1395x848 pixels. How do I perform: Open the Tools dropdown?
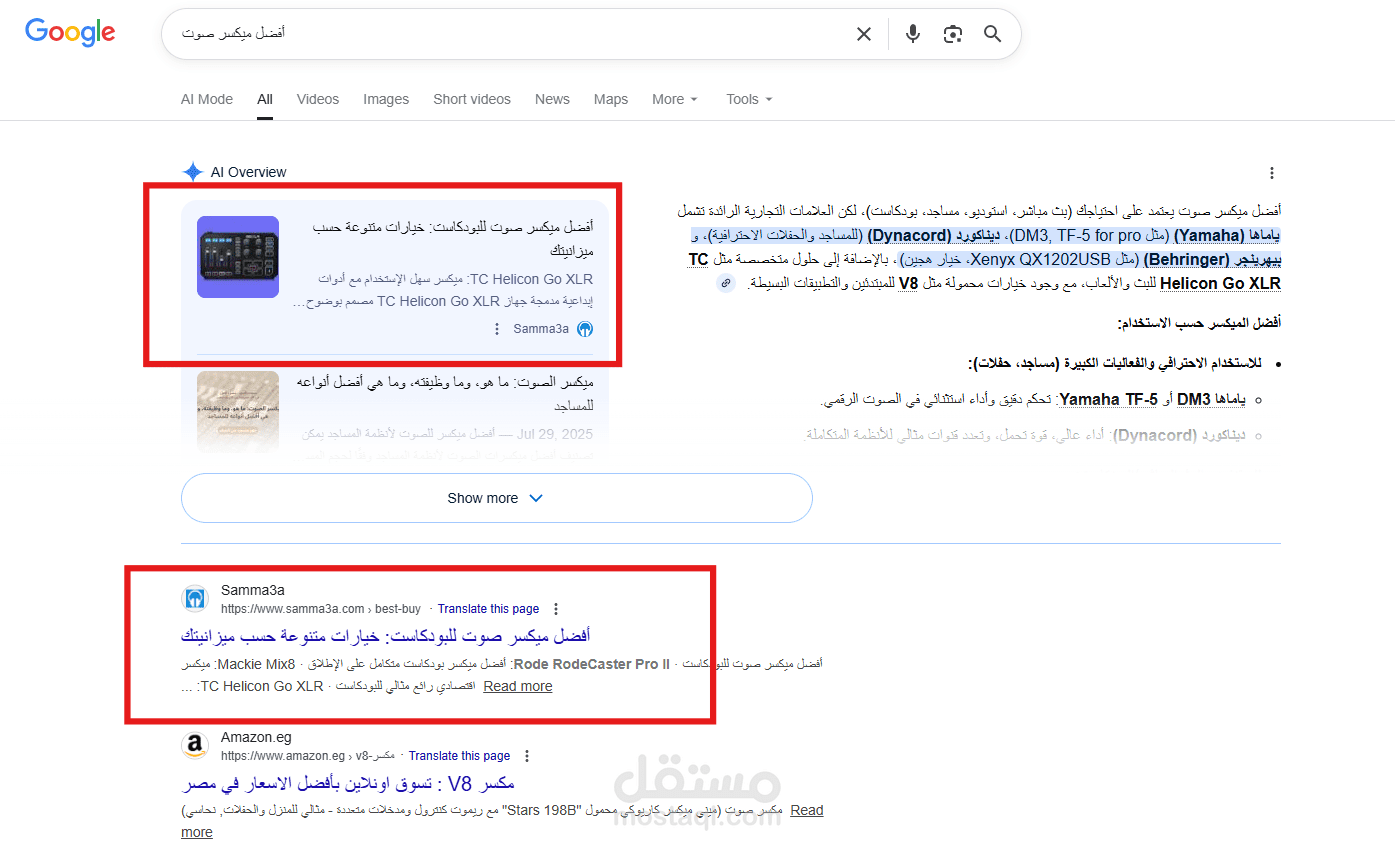(x=750, y=99)
